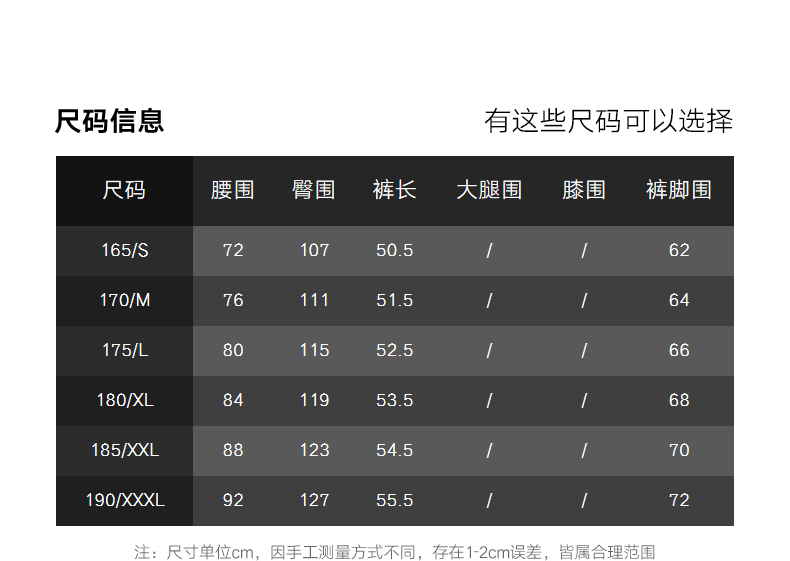Select the 大腿围 column header
Image resolution: width=790 pixels, height=561 pixels.
489,191
